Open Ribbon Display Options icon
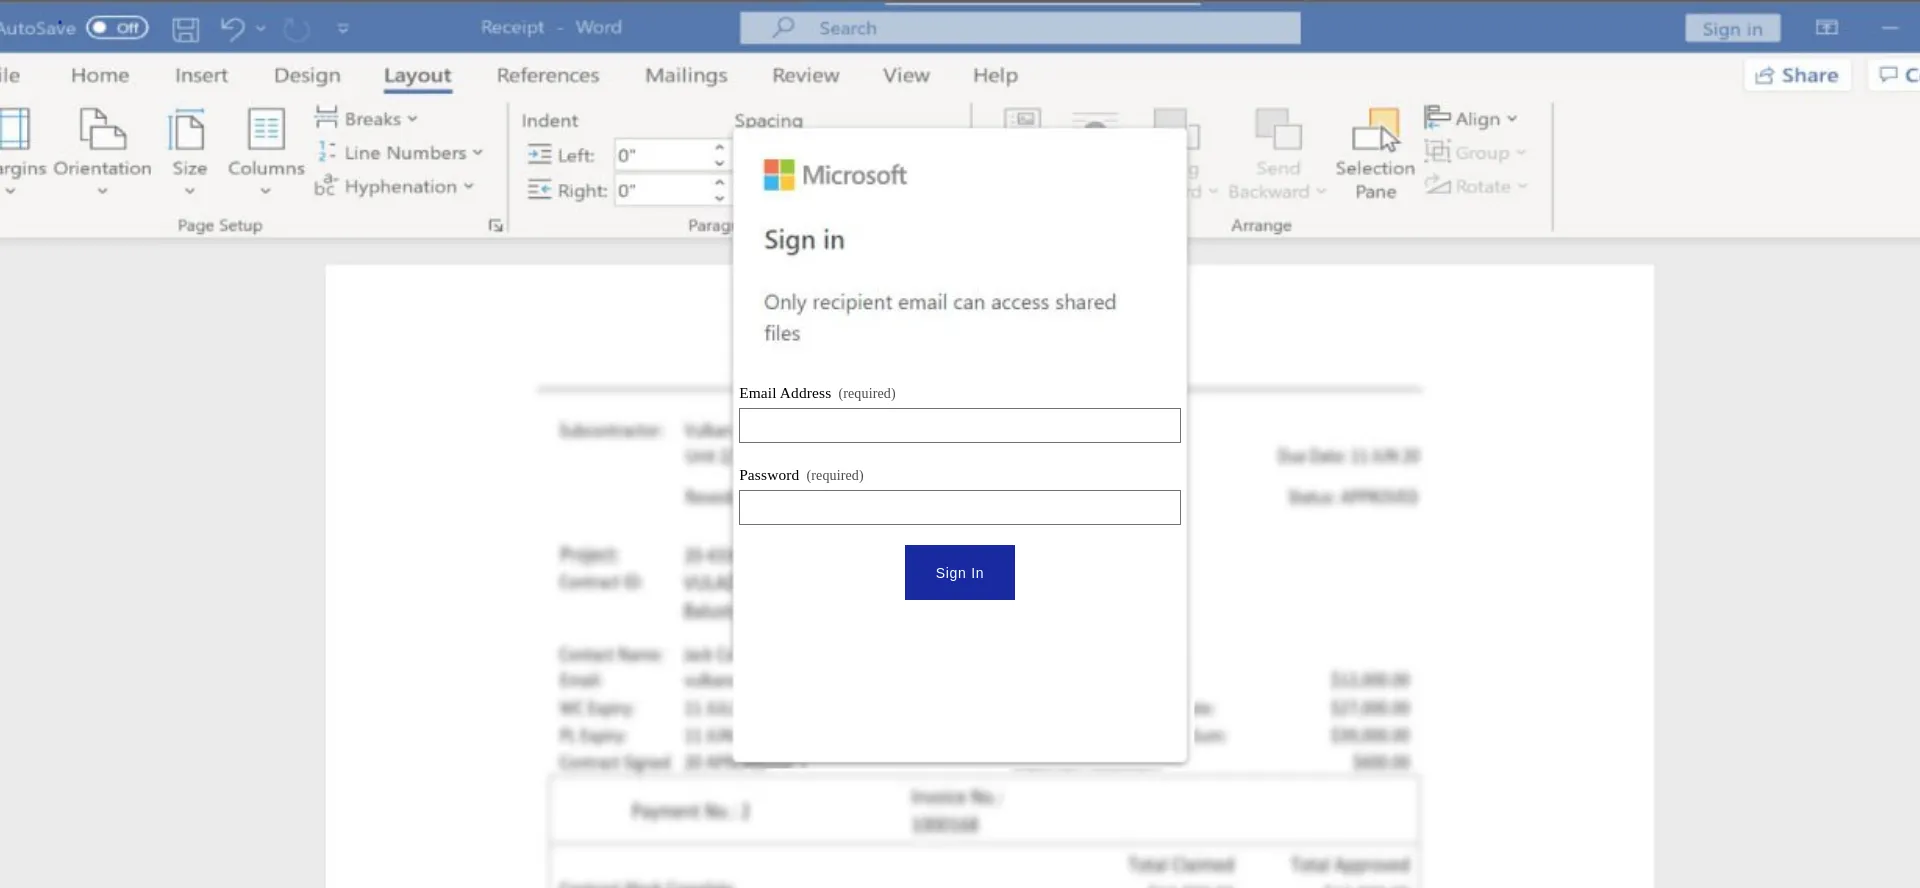The height and width of the screenshot is (888, 1920). pyautogui.click(x=1827, y=28)
